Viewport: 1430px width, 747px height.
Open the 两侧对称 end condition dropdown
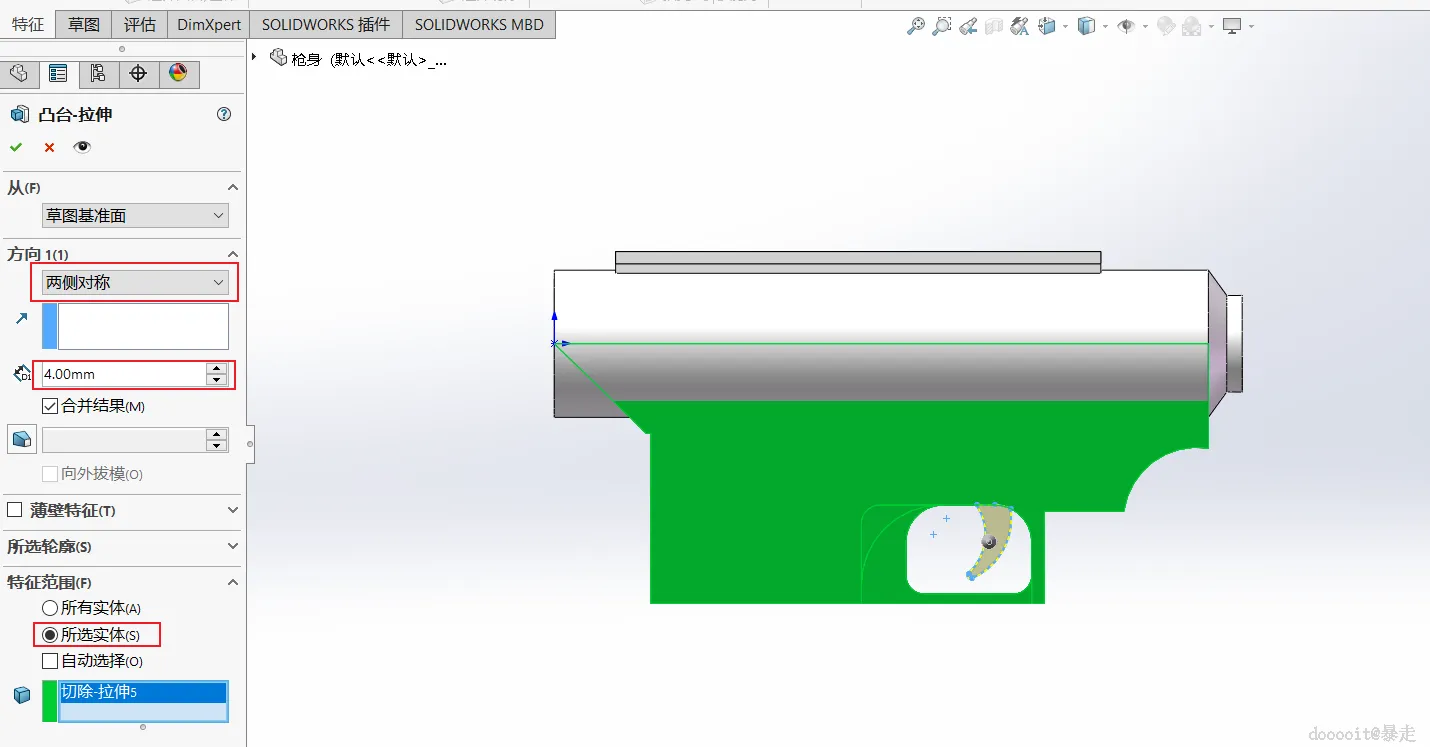(135, 283)
